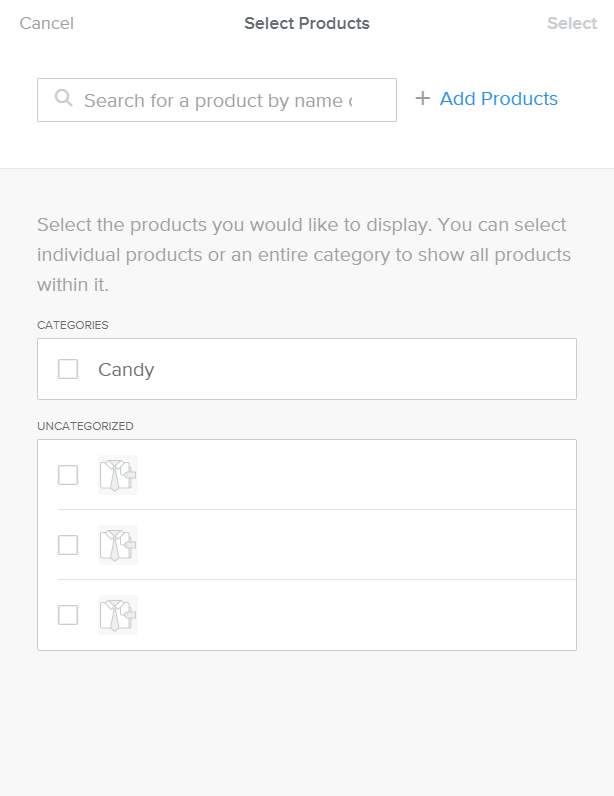Tick the Candy category checkbox
The height and width of the screenshot is (796, 614).
pos(68,369)
